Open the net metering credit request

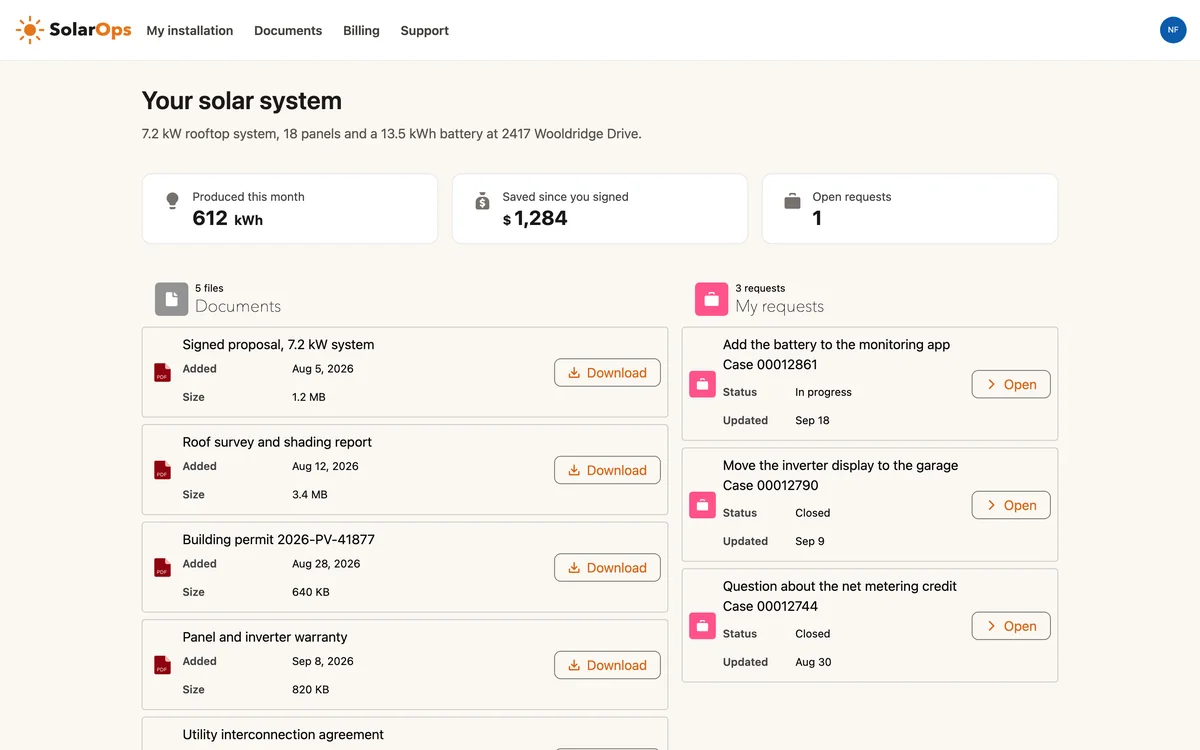pos(1011,626)
